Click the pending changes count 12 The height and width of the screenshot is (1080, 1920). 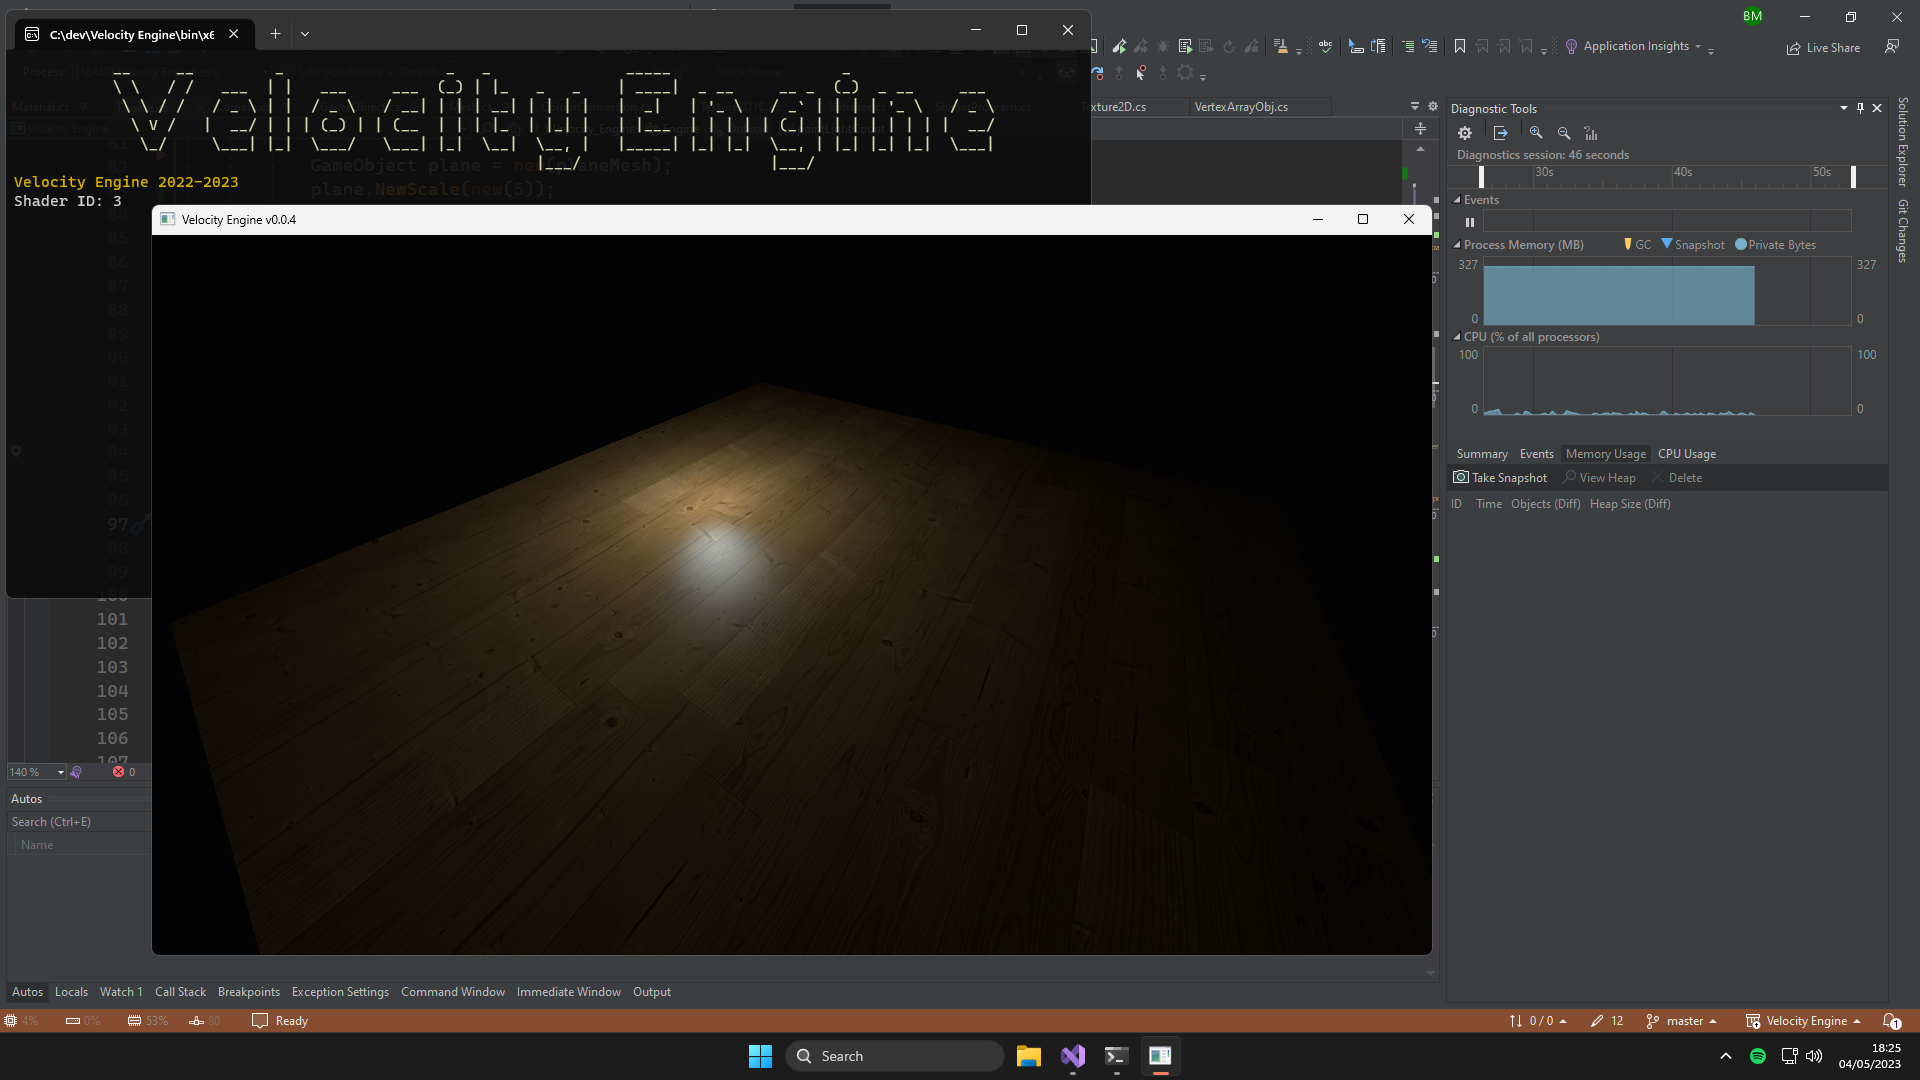[1607, 1021]
